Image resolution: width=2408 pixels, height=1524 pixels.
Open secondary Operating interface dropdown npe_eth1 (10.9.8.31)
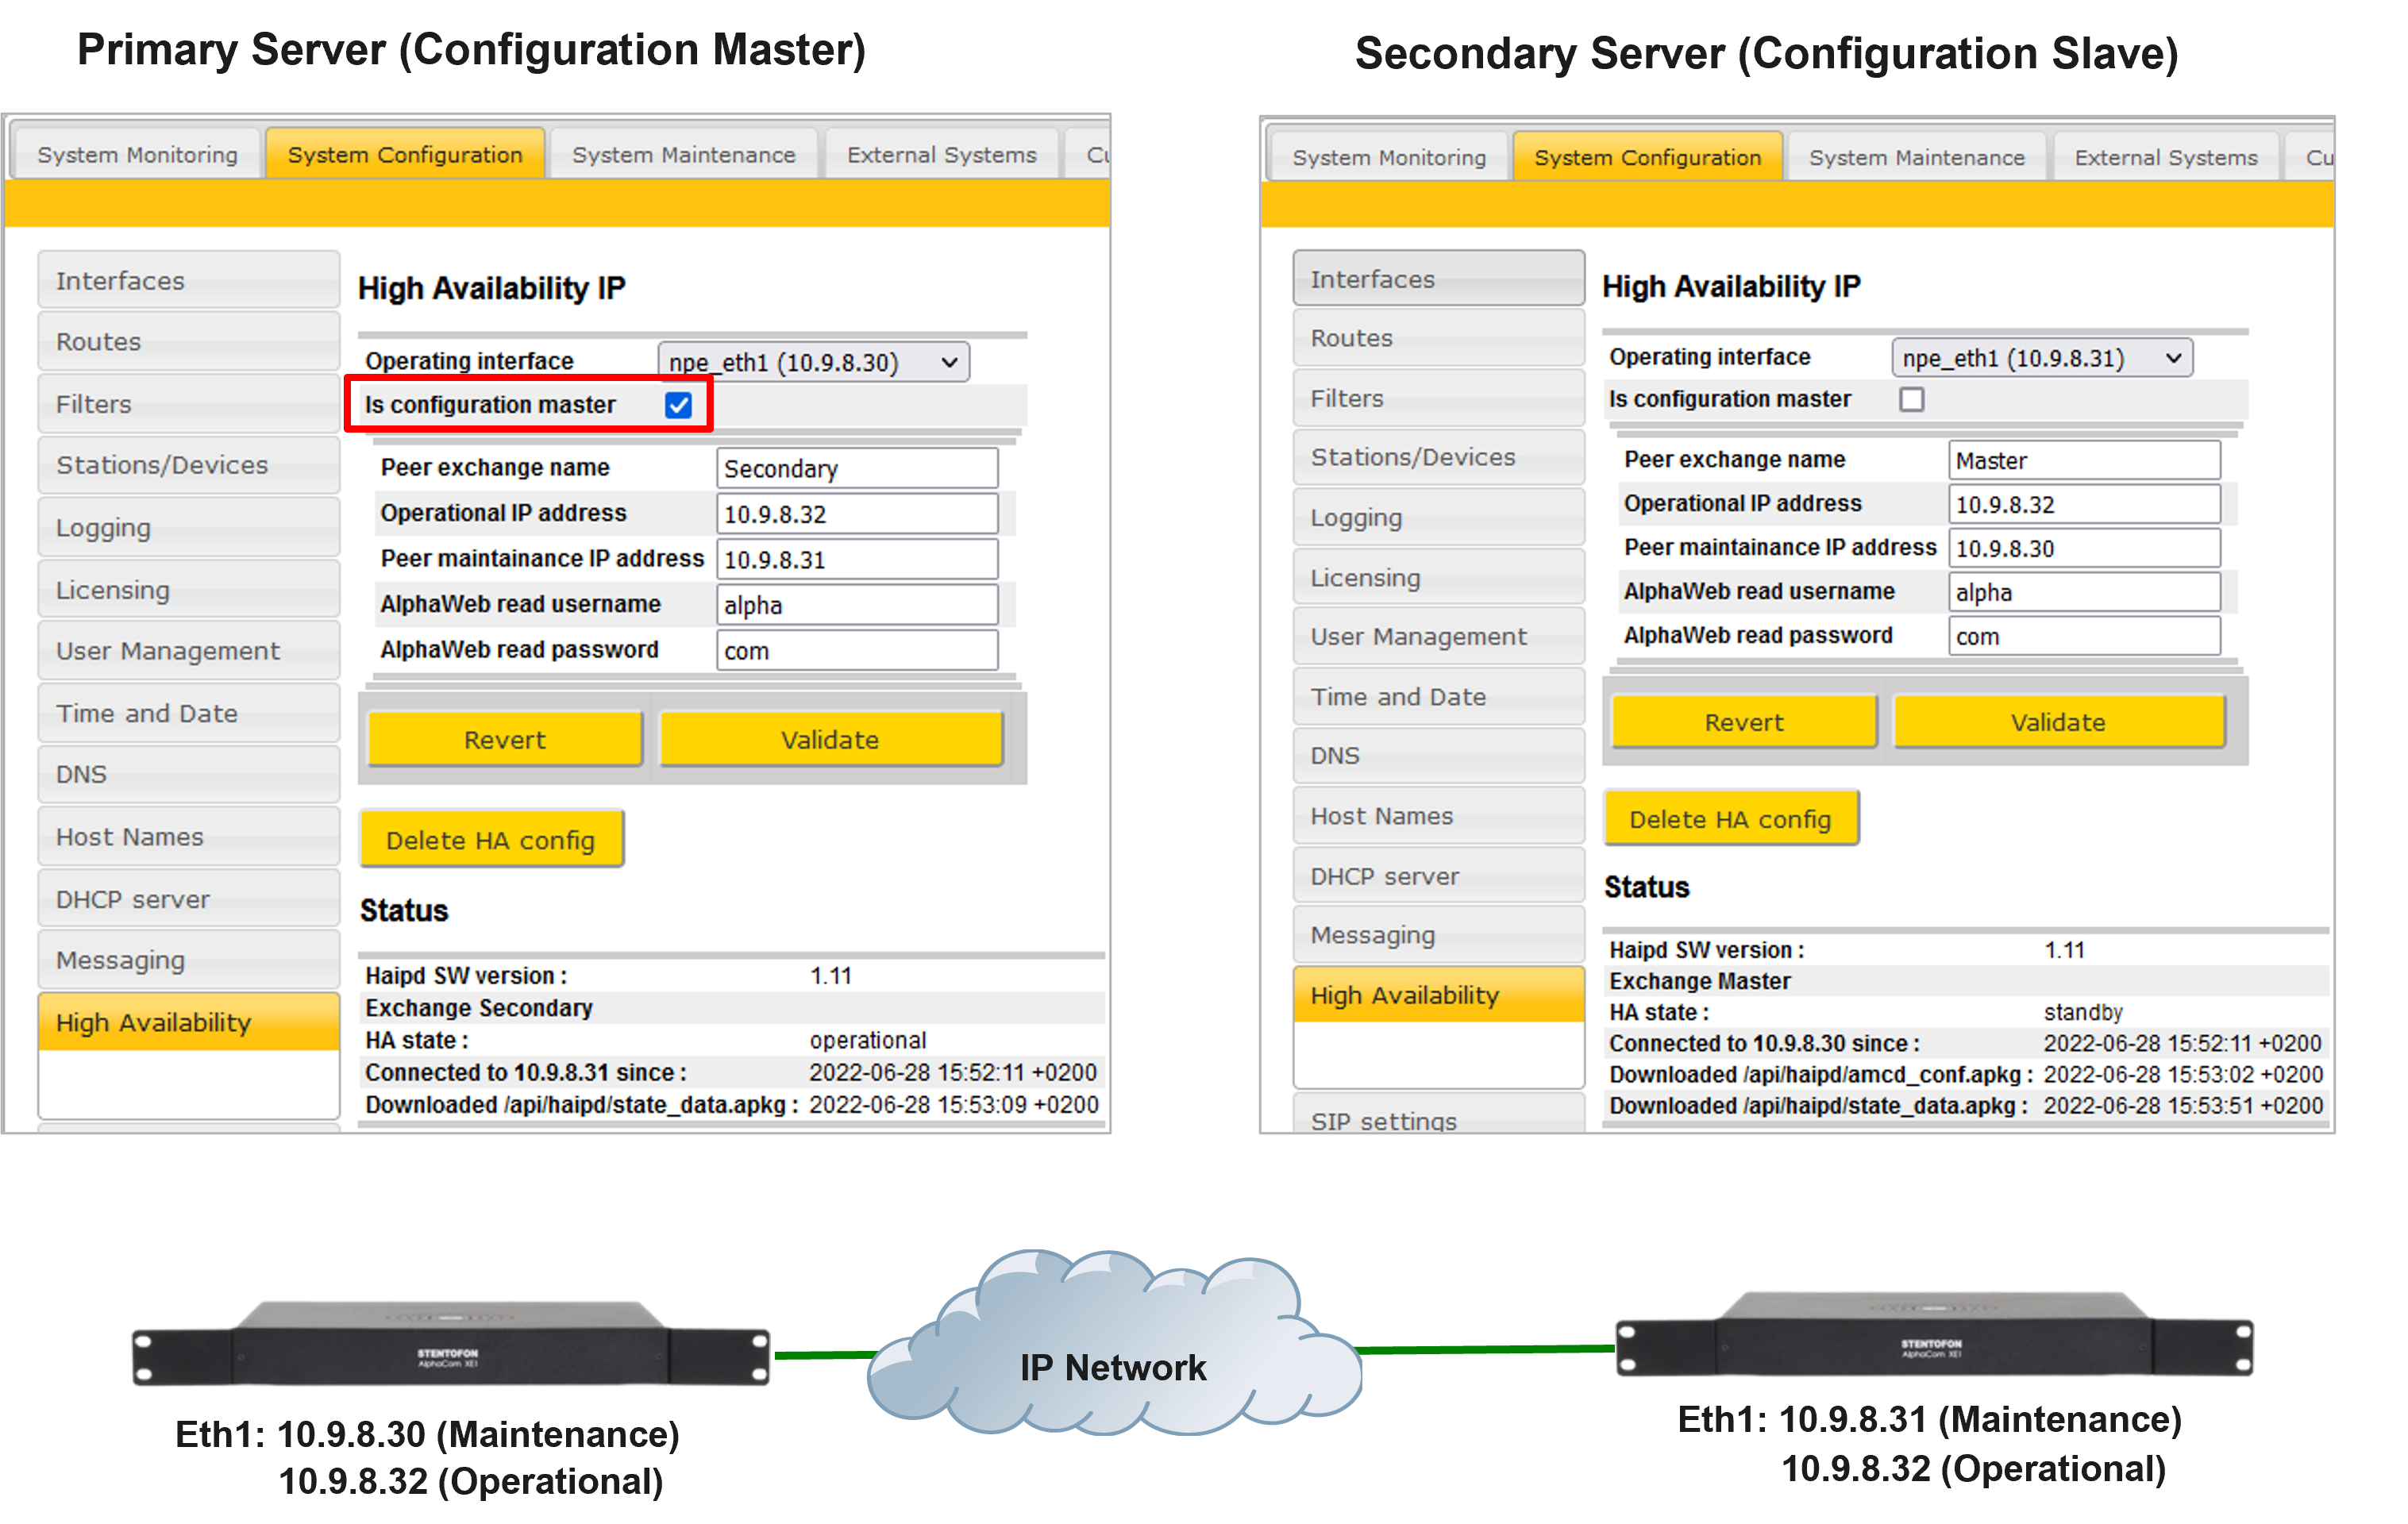pyautogui.click(x=2041, y=358)
